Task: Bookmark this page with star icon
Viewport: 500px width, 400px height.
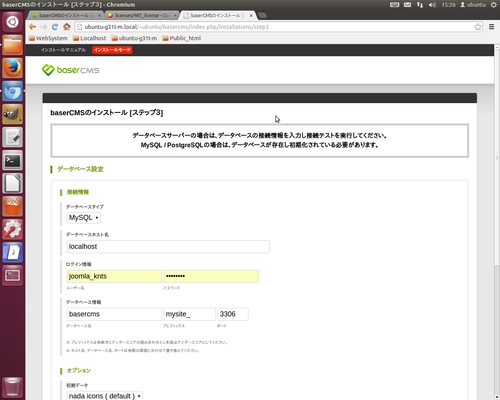Action: point(478,27)
